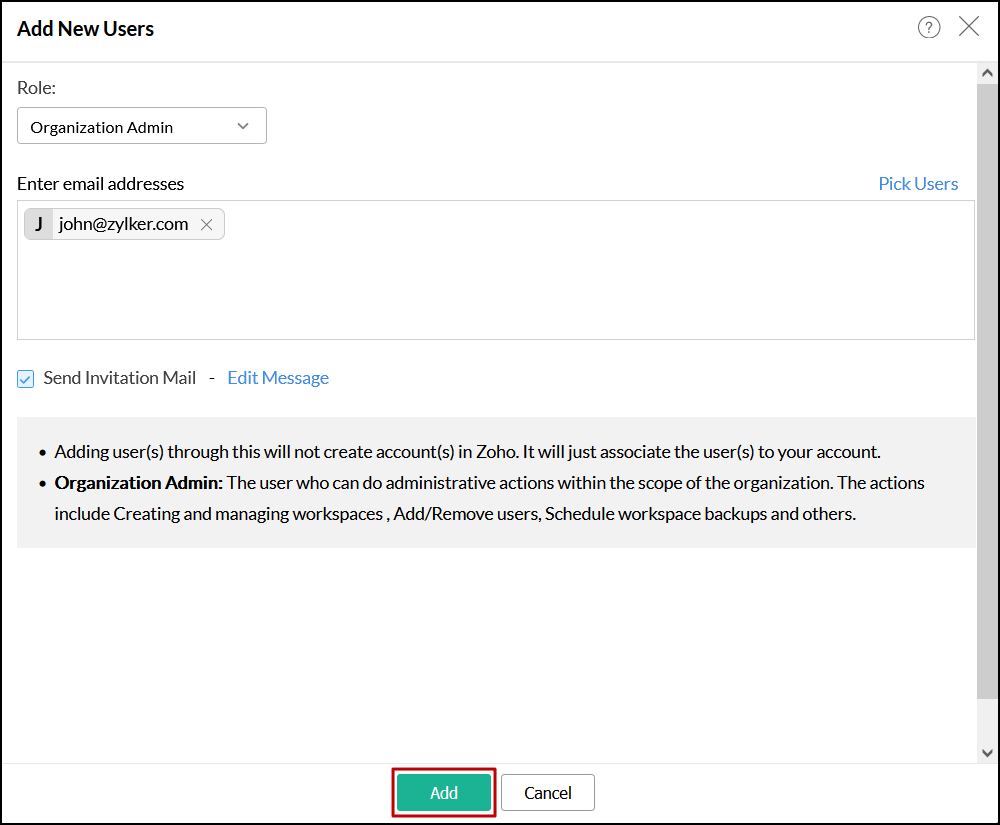1000x825 pixels.
Task: Click the scrollbar up arrow
Action: tap(987, 73)
